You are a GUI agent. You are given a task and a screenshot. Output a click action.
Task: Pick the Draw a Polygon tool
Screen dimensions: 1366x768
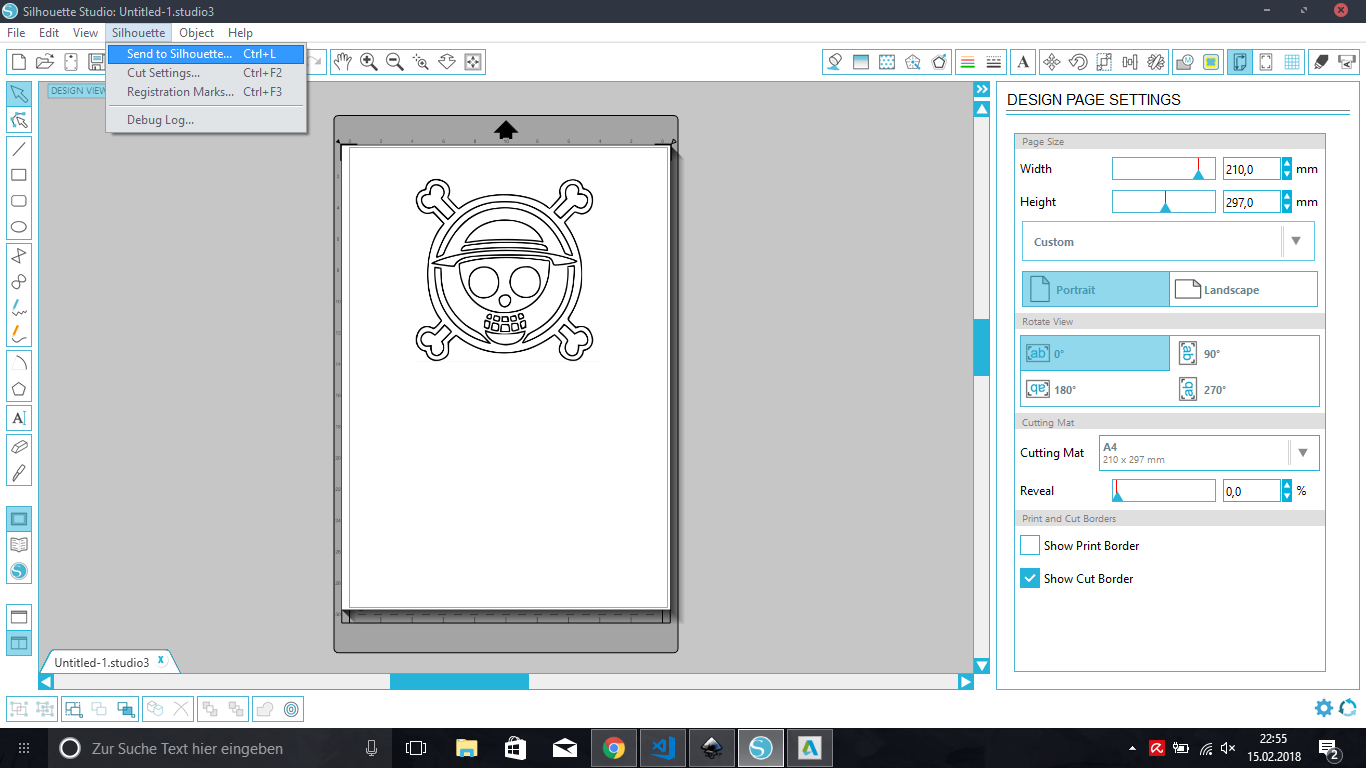tap(19, 388)
